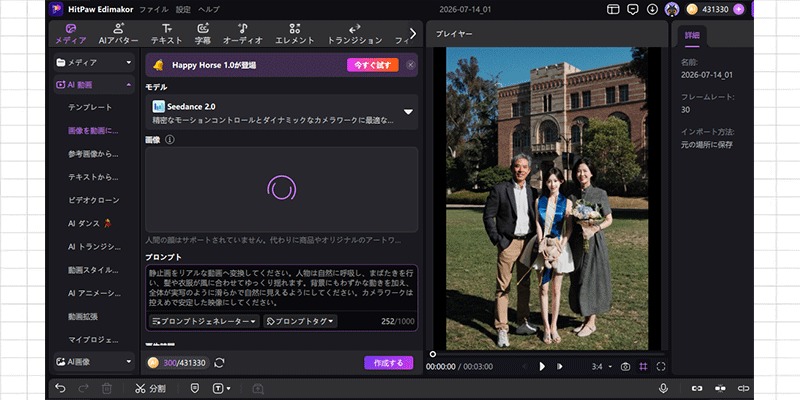This screenshot has height=400, width=800.
Task: Toggle the magnetic snap icon in timeline toolbar
Action: [x=720, y=388]
